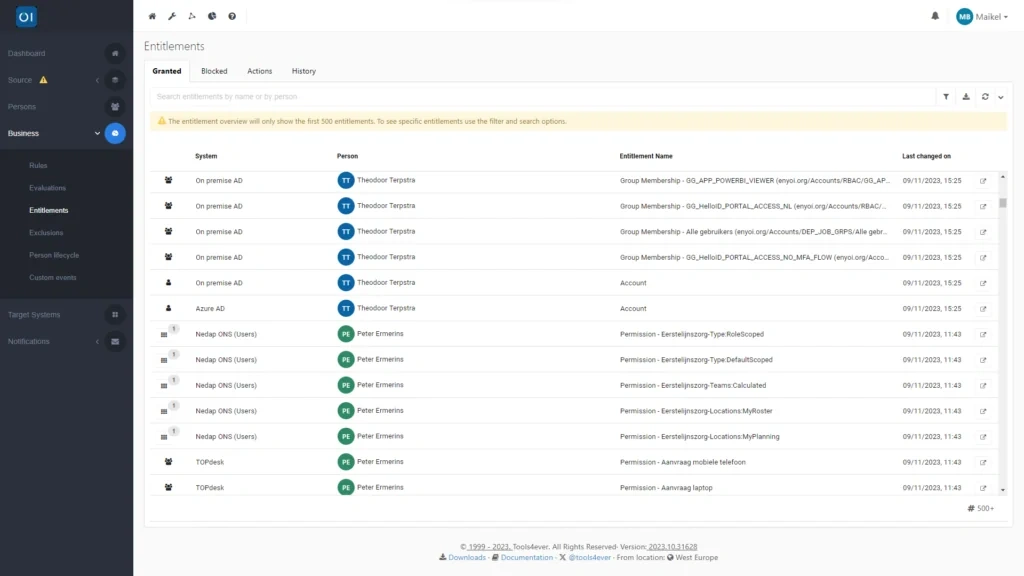Download the entitlements list via export icon
The height and width of the screenshot is (576, 1024).
point(966,97)
